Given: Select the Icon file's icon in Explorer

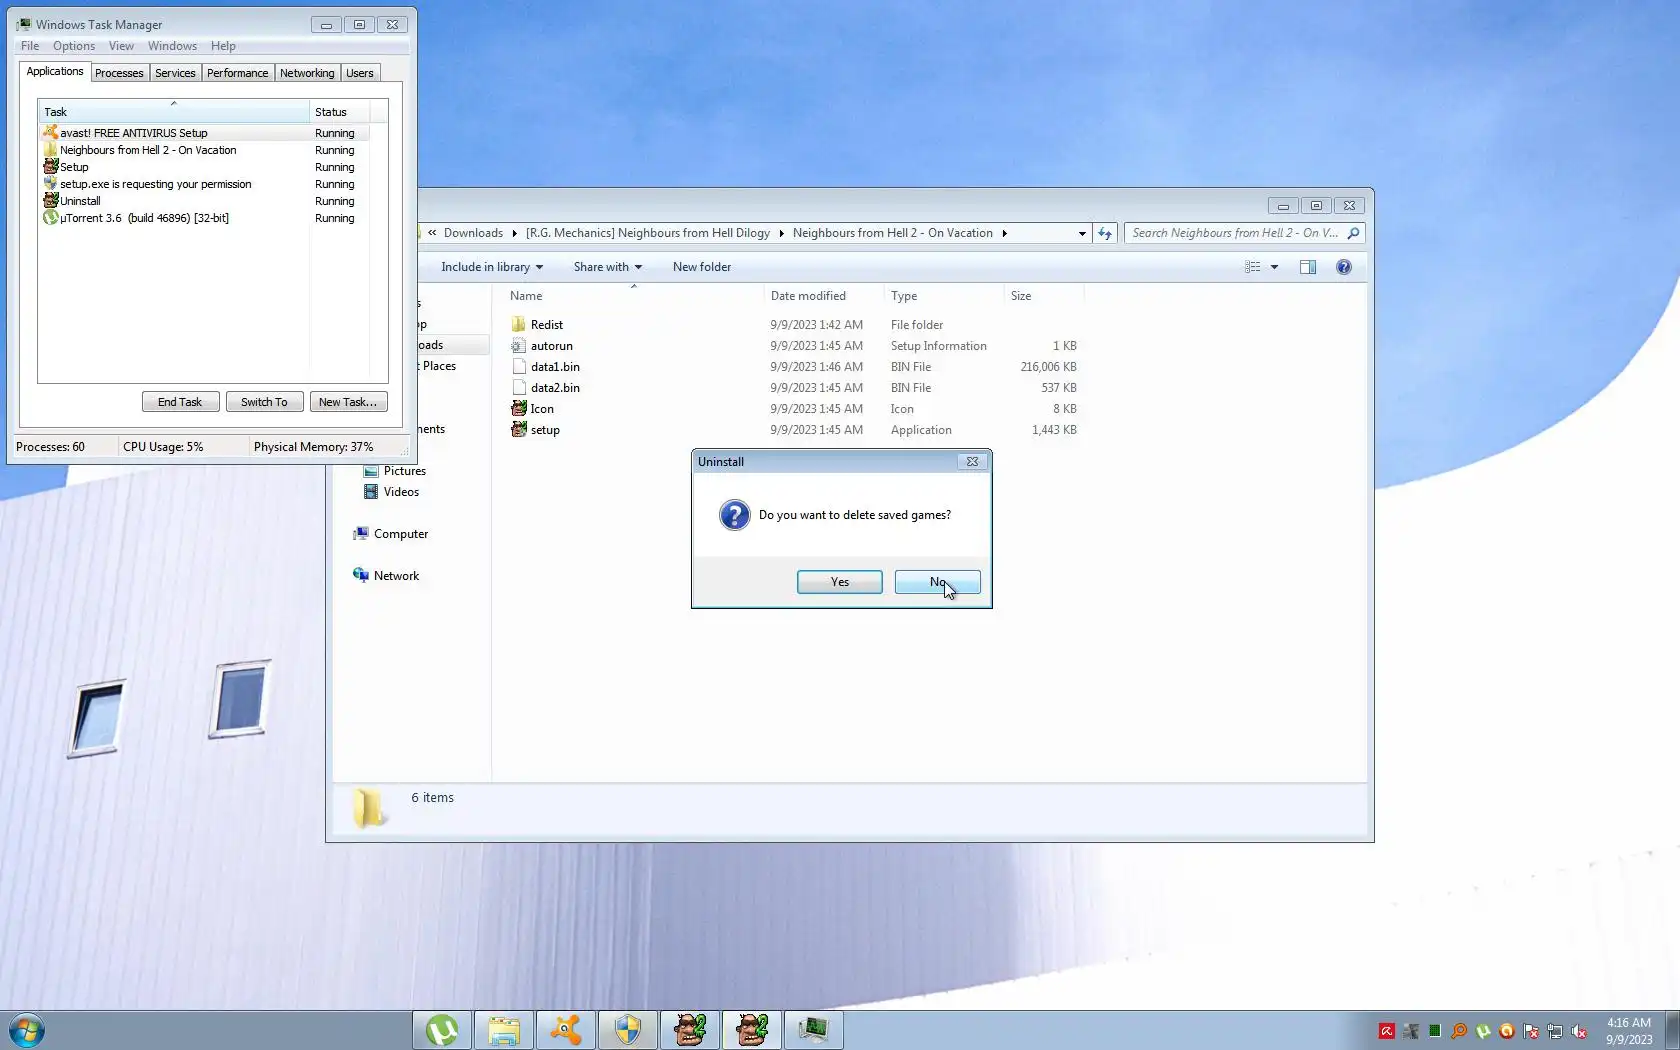Looking at the screenshot, I should coord(518,409).
